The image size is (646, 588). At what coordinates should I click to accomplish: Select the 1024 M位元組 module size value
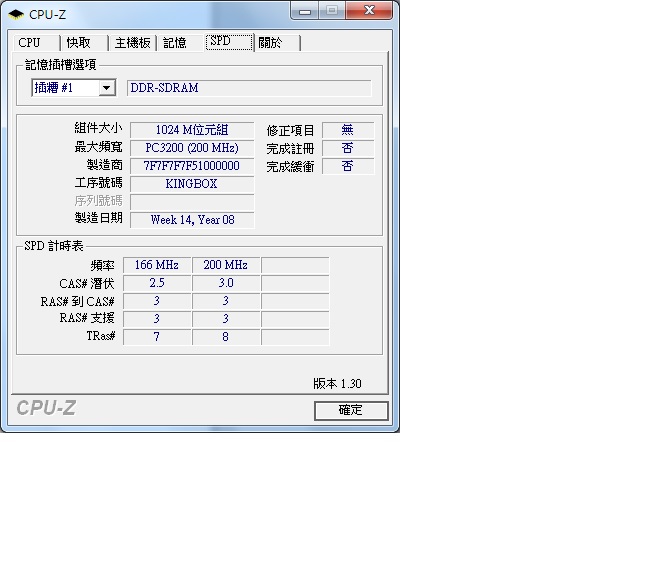pos(192,130)
